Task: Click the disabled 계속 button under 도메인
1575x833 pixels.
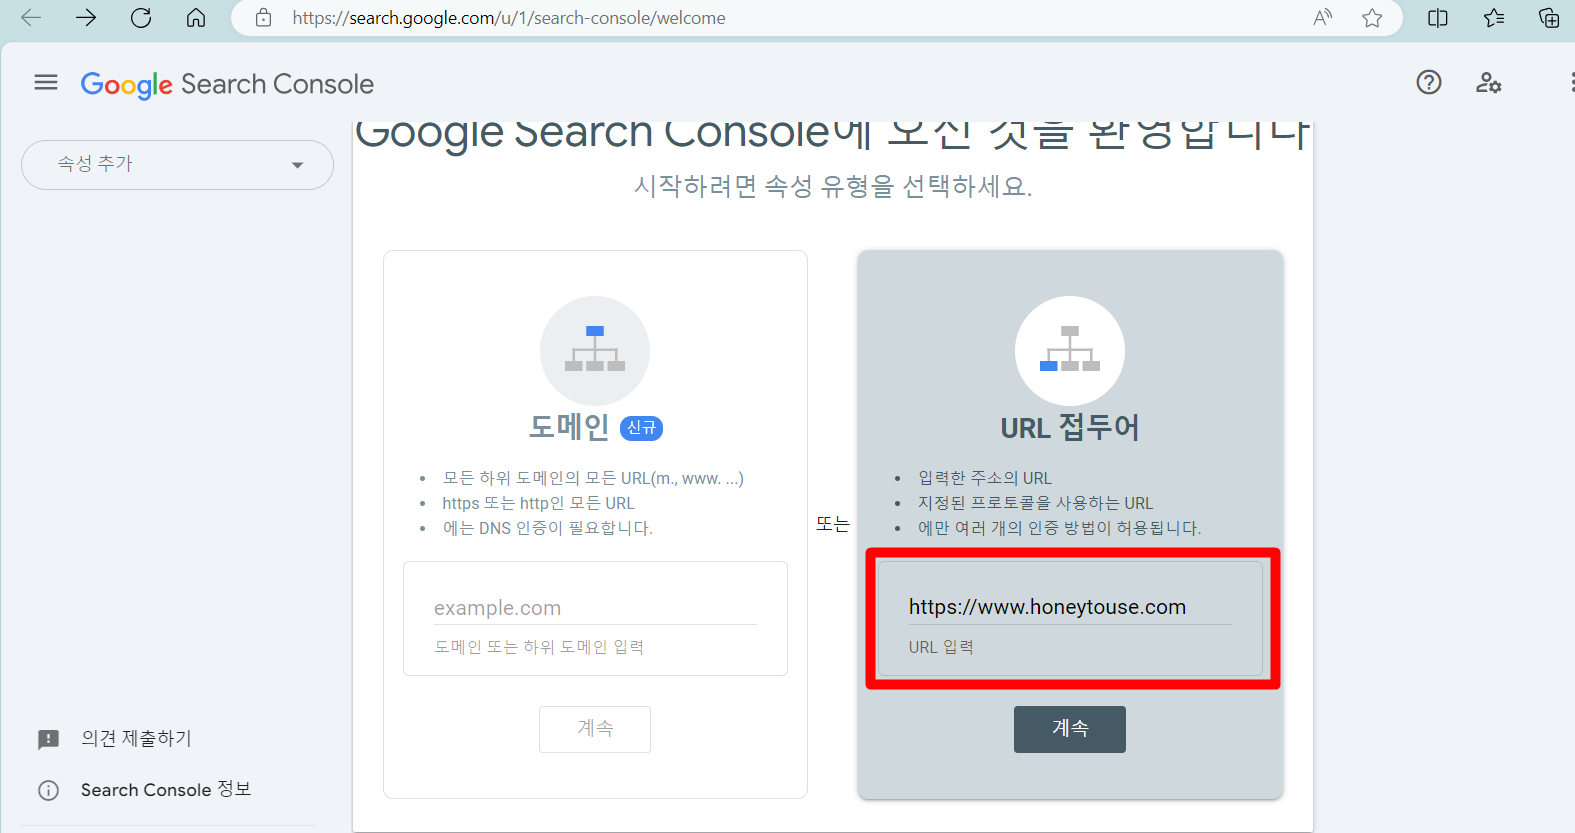Action: point(595,729)
